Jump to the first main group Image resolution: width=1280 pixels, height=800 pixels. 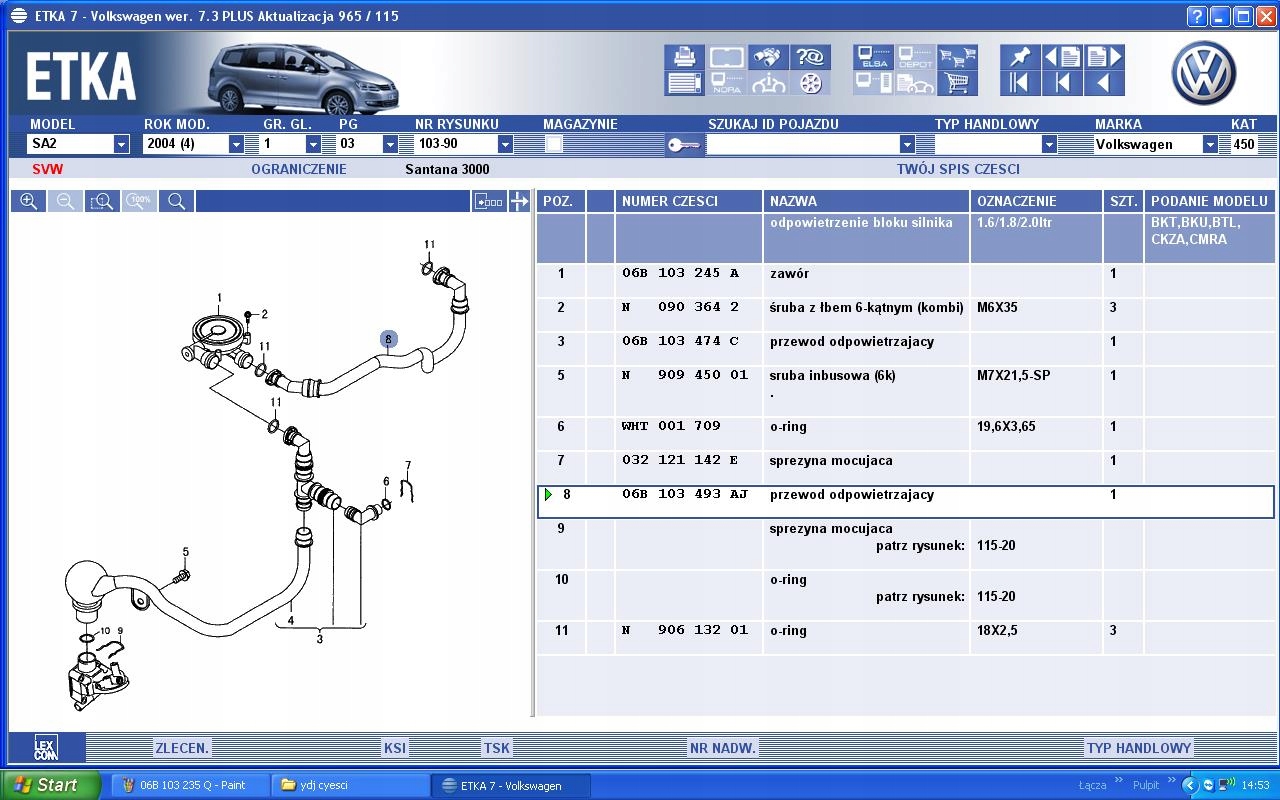[x=1020, y=83]
